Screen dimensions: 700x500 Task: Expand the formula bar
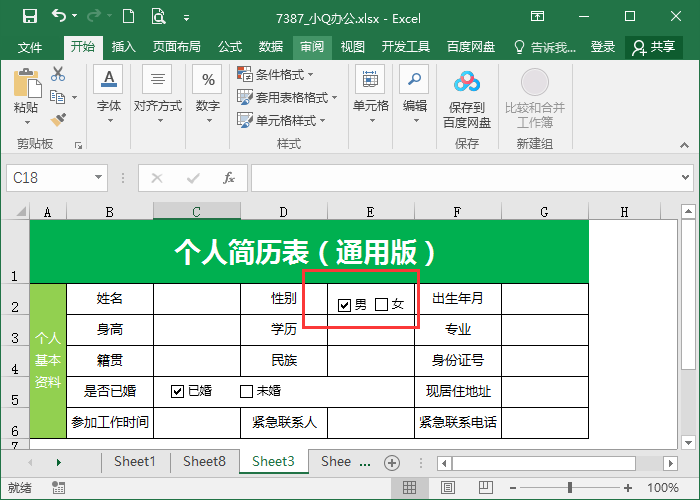click(x=686, y=178)
